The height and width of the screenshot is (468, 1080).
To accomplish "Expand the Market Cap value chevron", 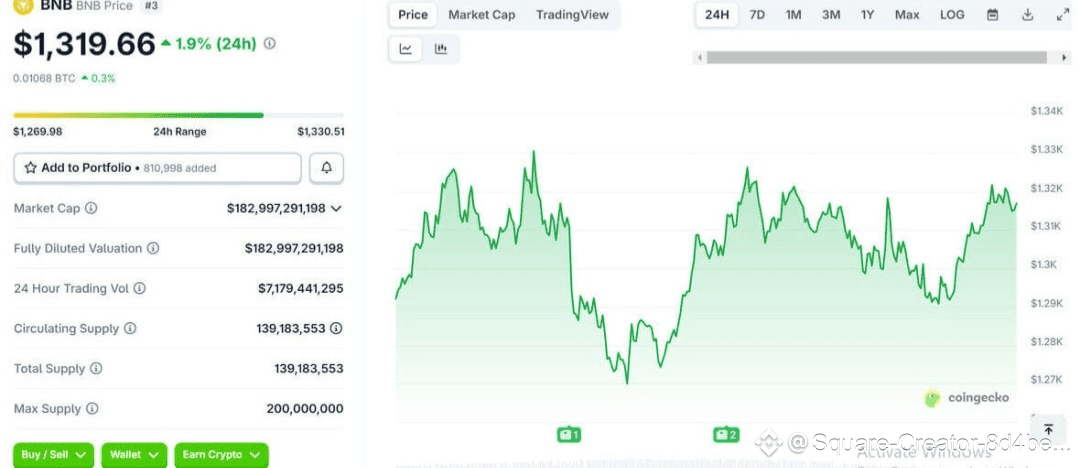I will click(x=336, y=208).
